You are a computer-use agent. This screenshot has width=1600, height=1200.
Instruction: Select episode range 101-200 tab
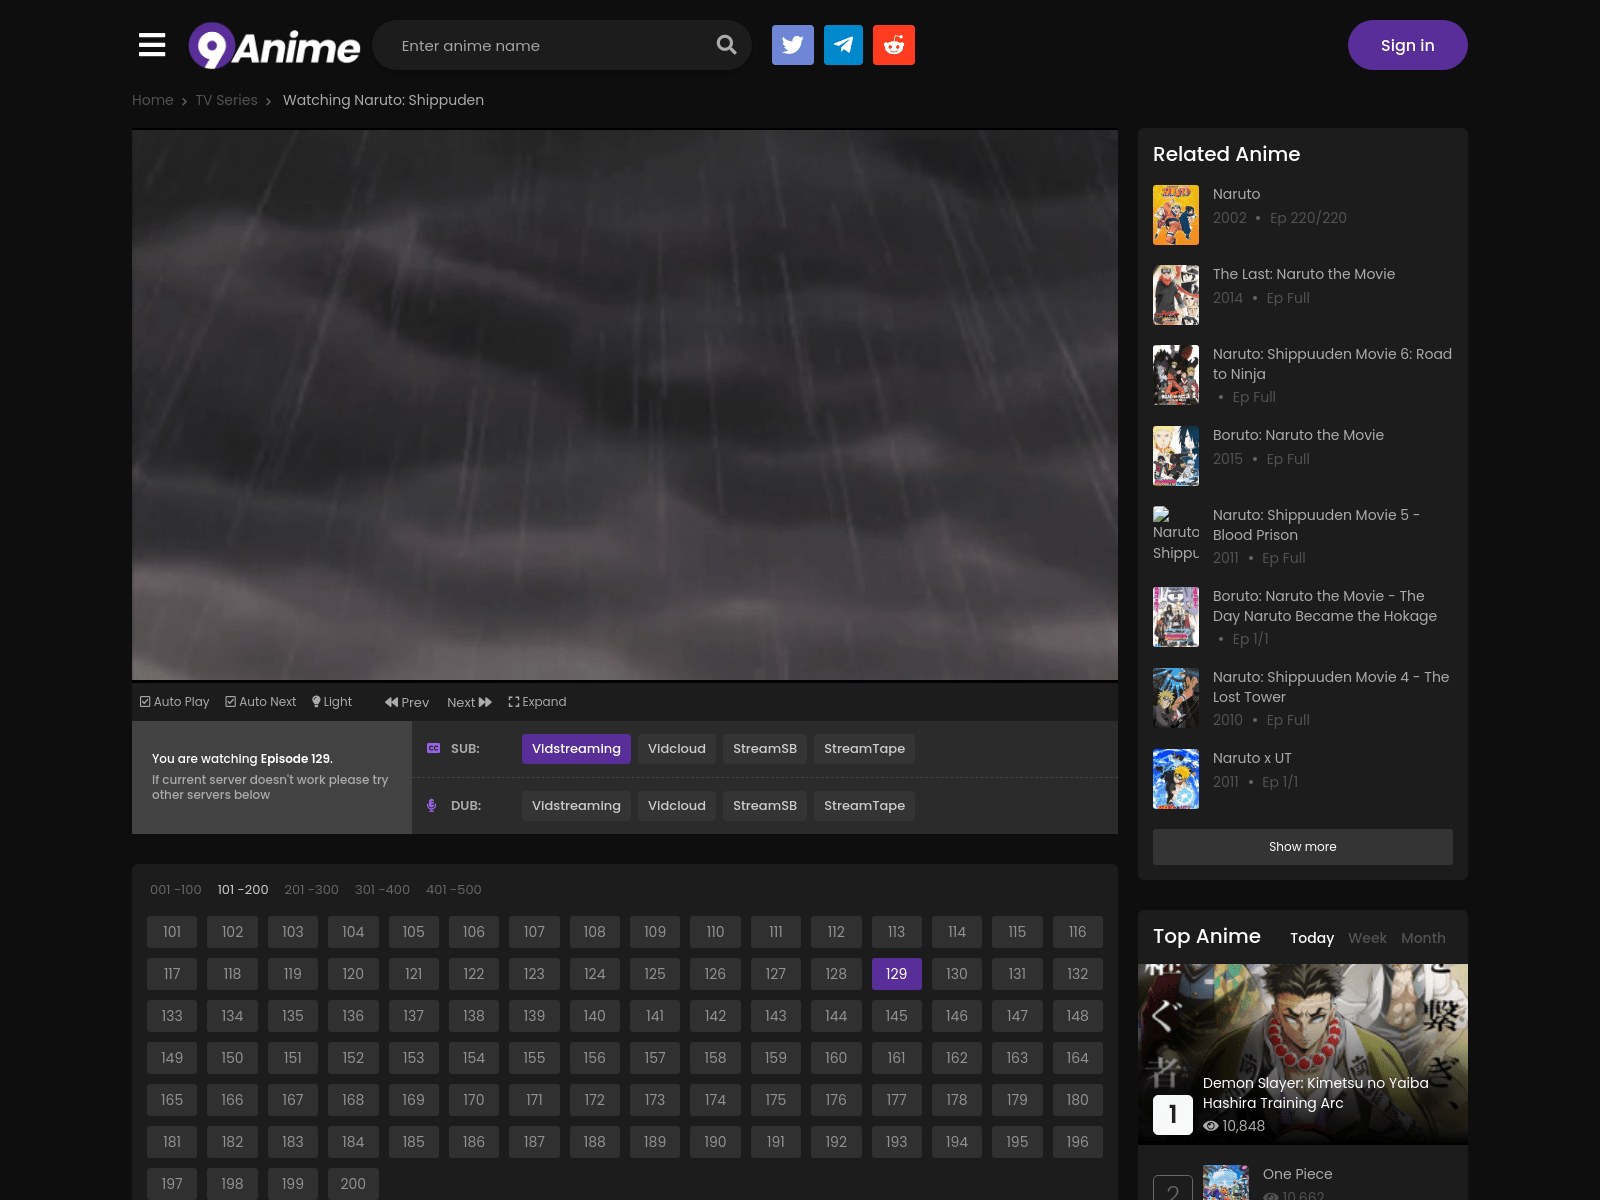pos(243,890)
